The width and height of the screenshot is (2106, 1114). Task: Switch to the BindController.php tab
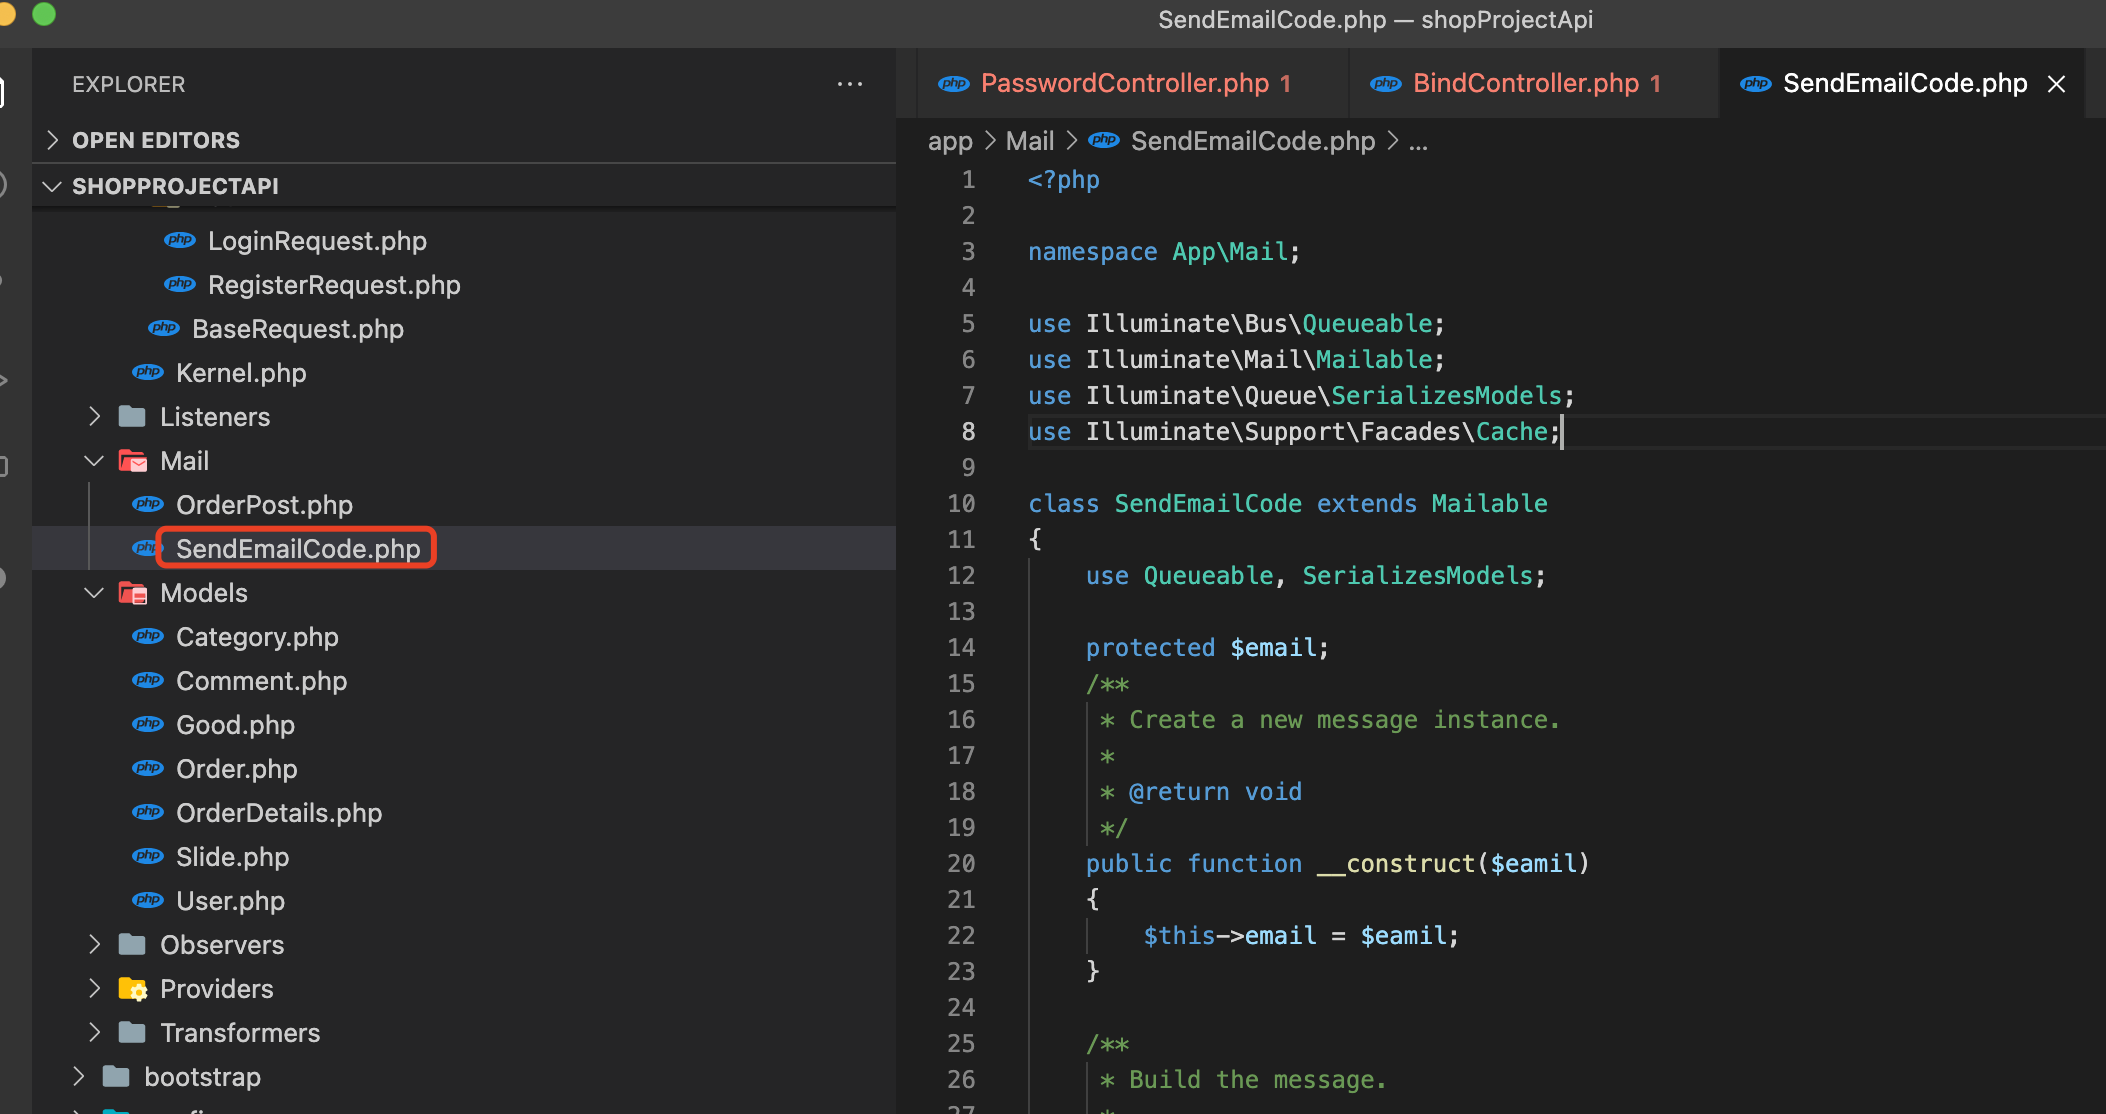(x=1525, y=84)
